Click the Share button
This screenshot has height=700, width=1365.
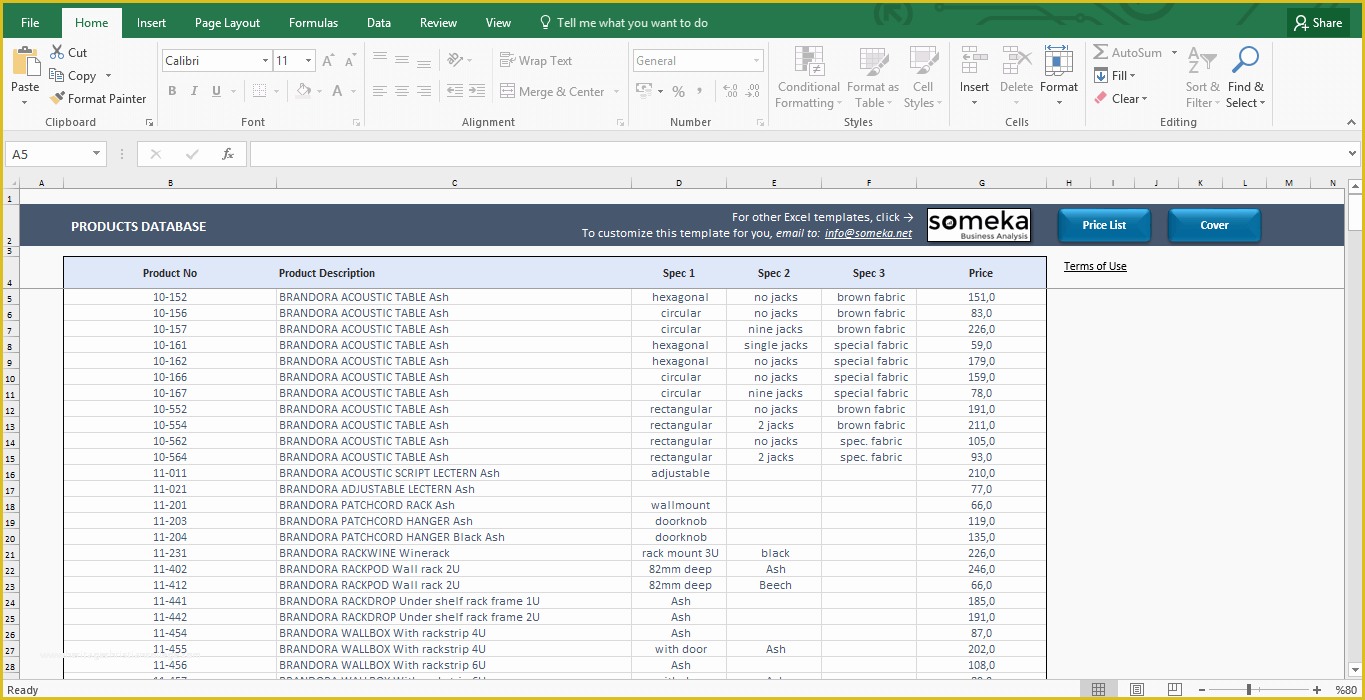[x=1317, y=22]
